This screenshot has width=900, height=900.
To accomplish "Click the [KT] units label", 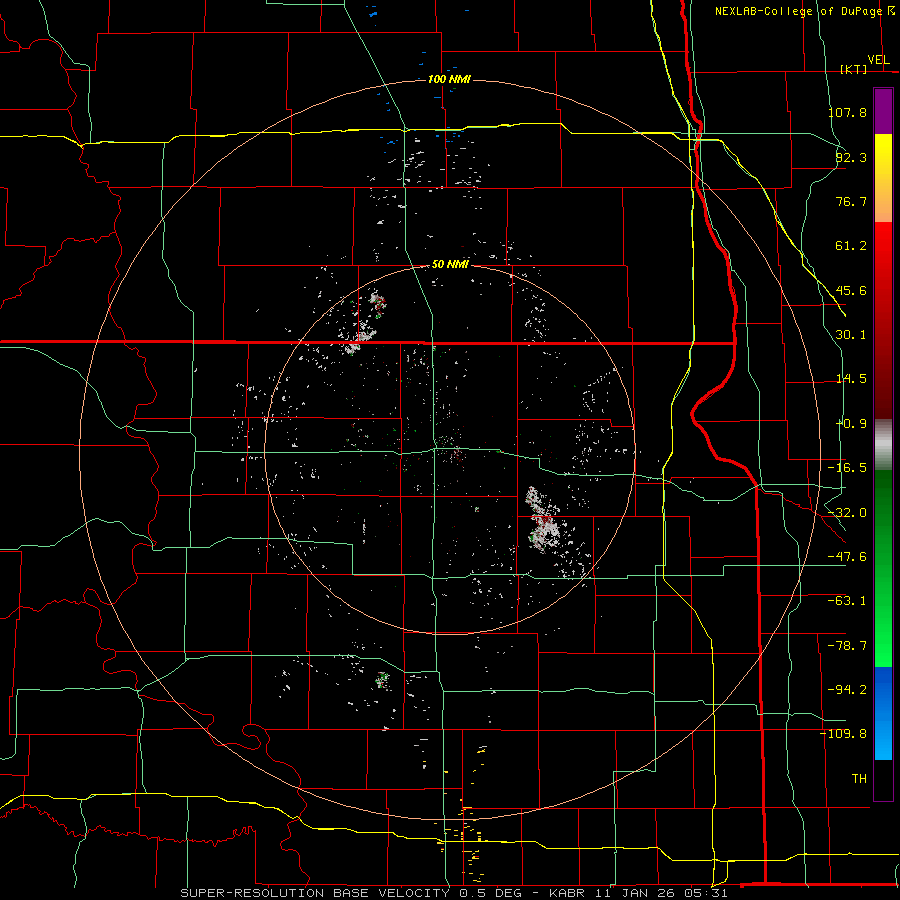I will click(x=853, y=69).
